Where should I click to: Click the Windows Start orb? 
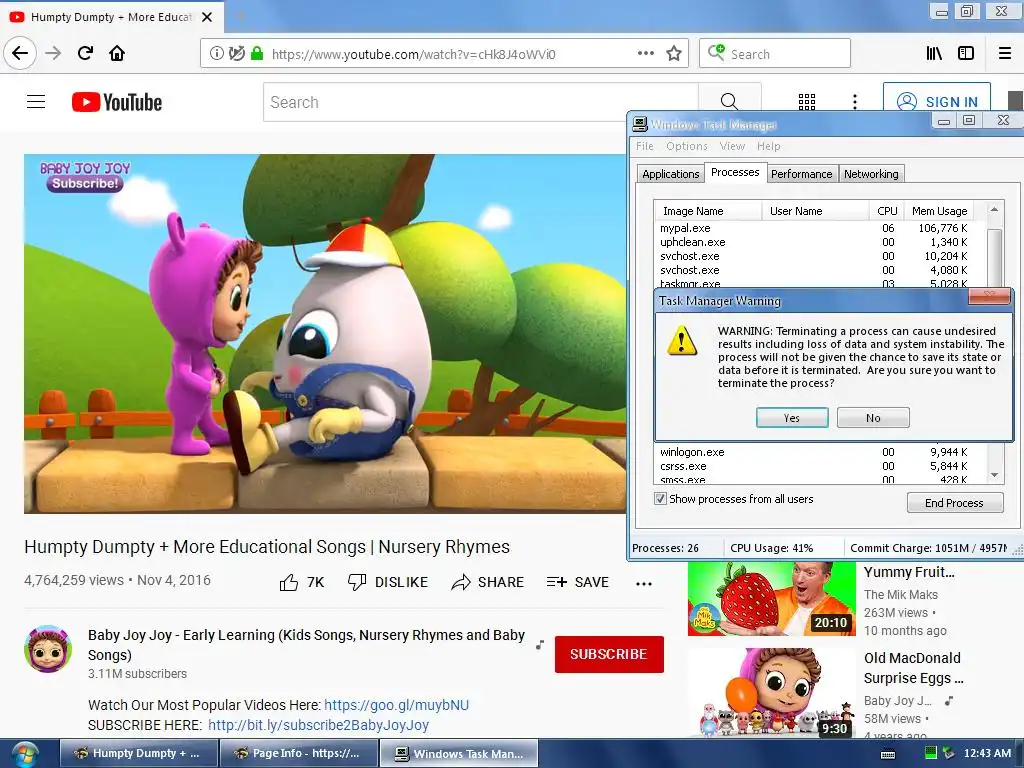(25, 754)
